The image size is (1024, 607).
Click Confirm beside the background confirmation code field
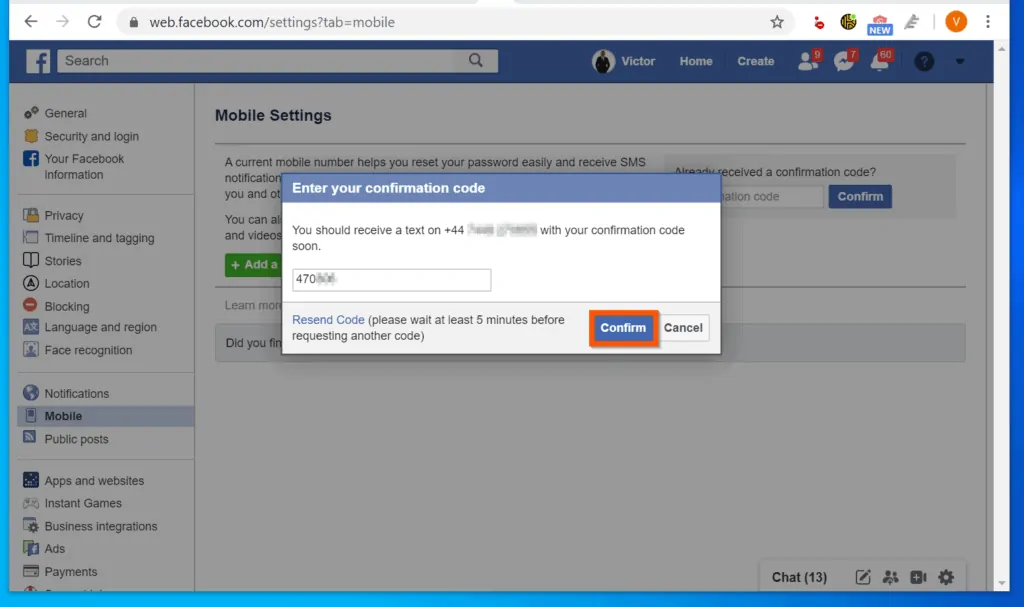(x=860, y=197)
